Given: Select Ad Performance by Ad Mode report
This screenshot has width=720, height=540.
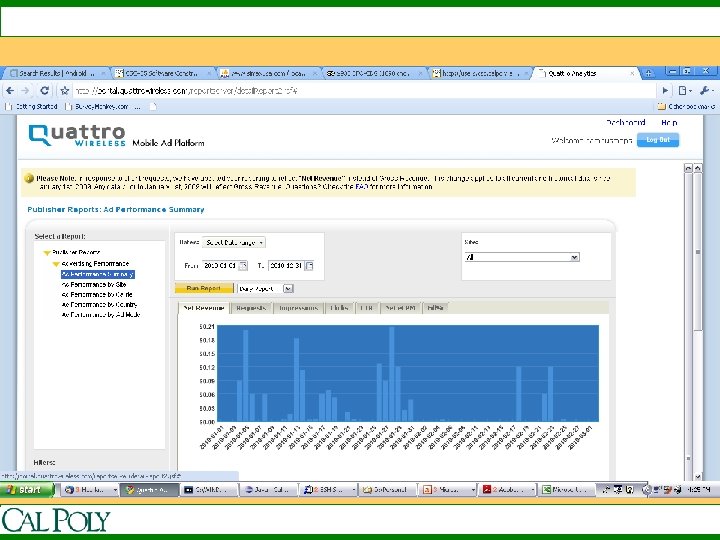Looking at the screenshot, I should 101,315.
